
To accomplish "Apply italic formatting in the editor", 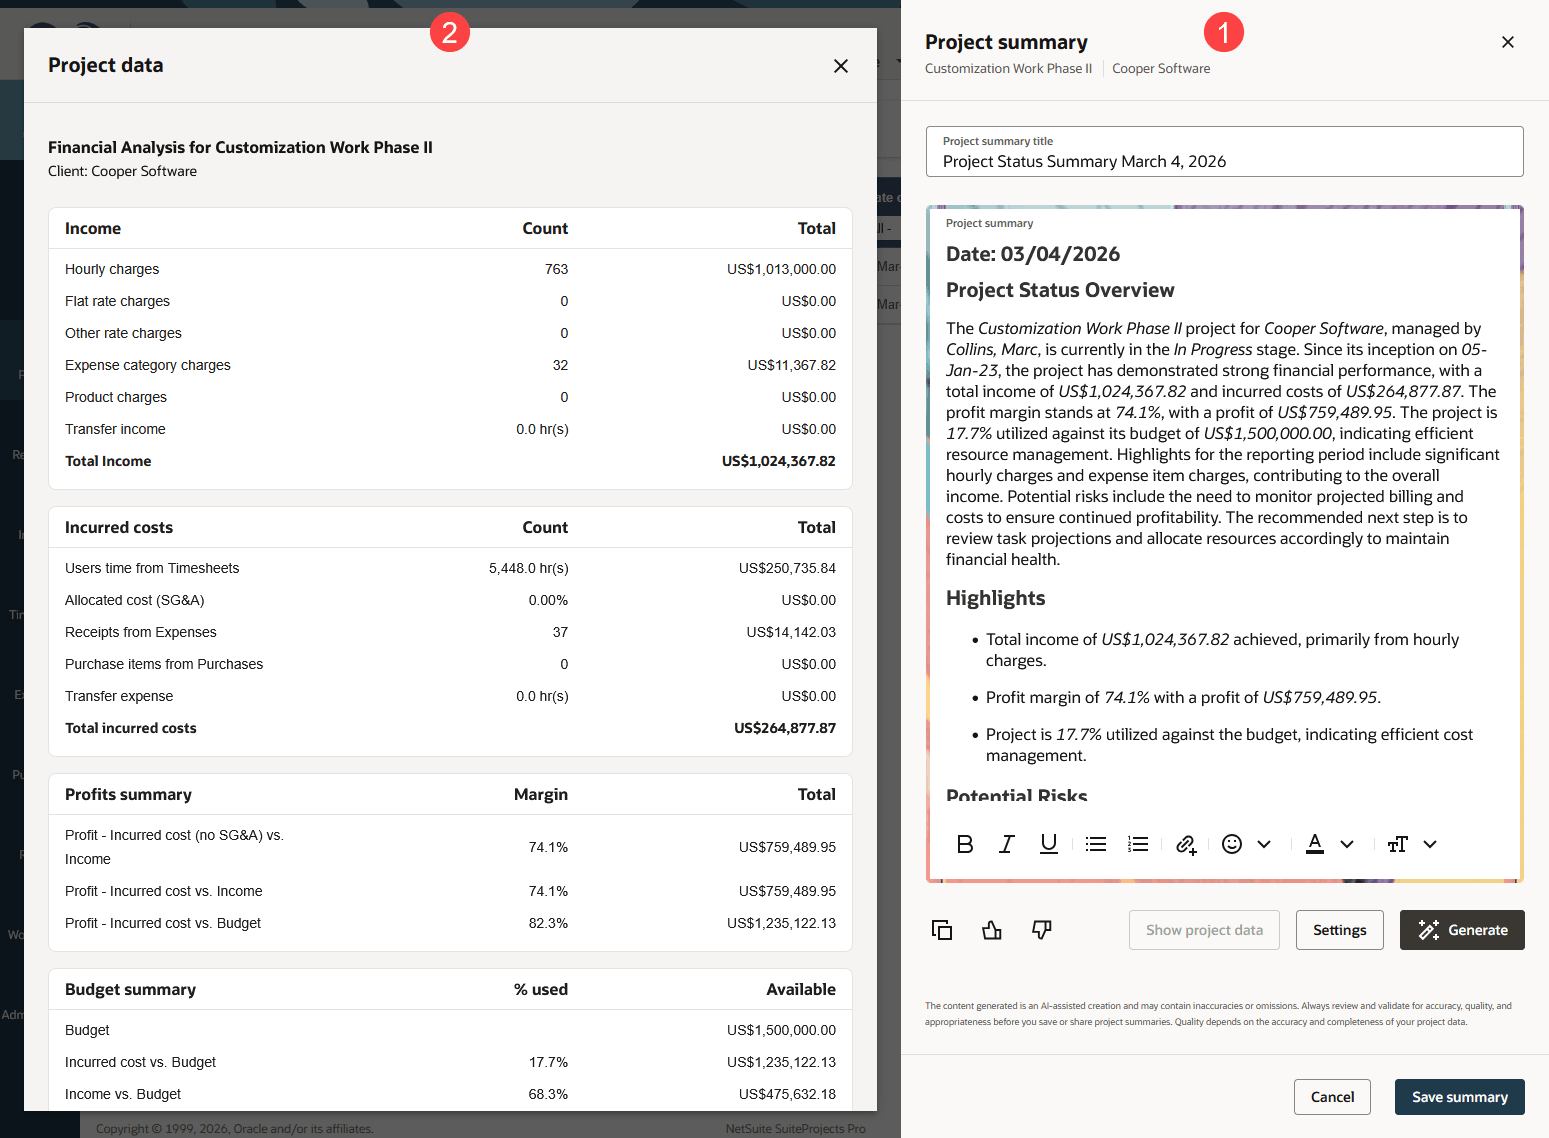I will (1006, 844).
